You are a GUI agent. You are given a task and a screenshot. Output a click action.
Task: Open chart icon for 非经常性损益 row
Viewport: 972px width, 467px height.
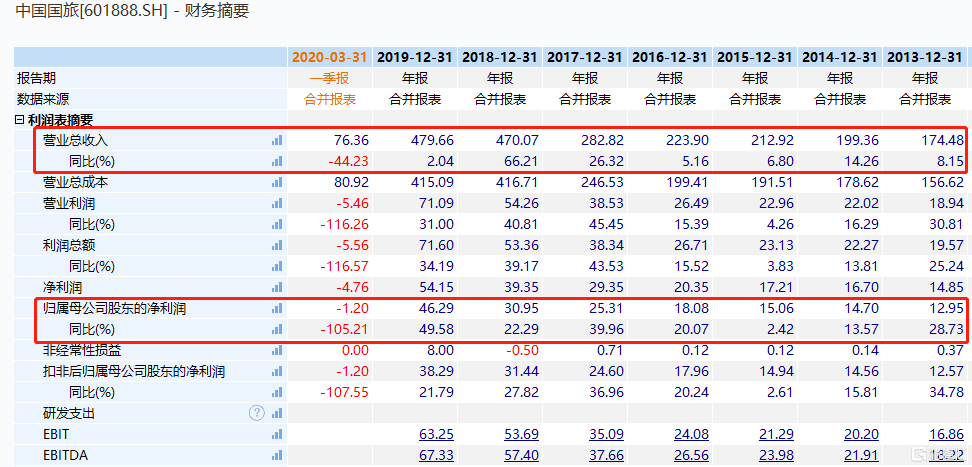[276, 350]
